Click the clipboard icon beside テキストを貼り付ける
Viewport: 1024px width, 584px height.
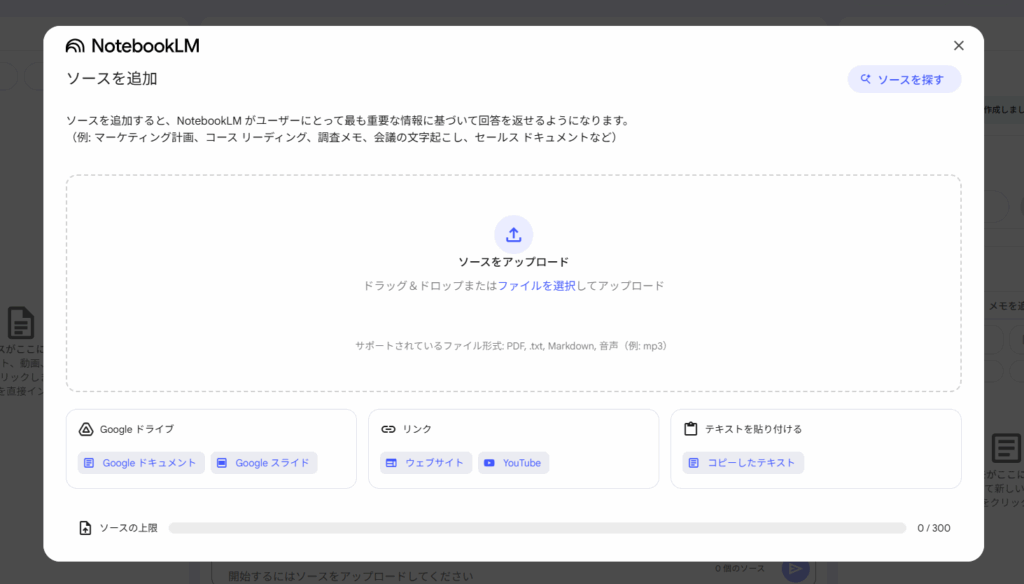tap(690, 429)
